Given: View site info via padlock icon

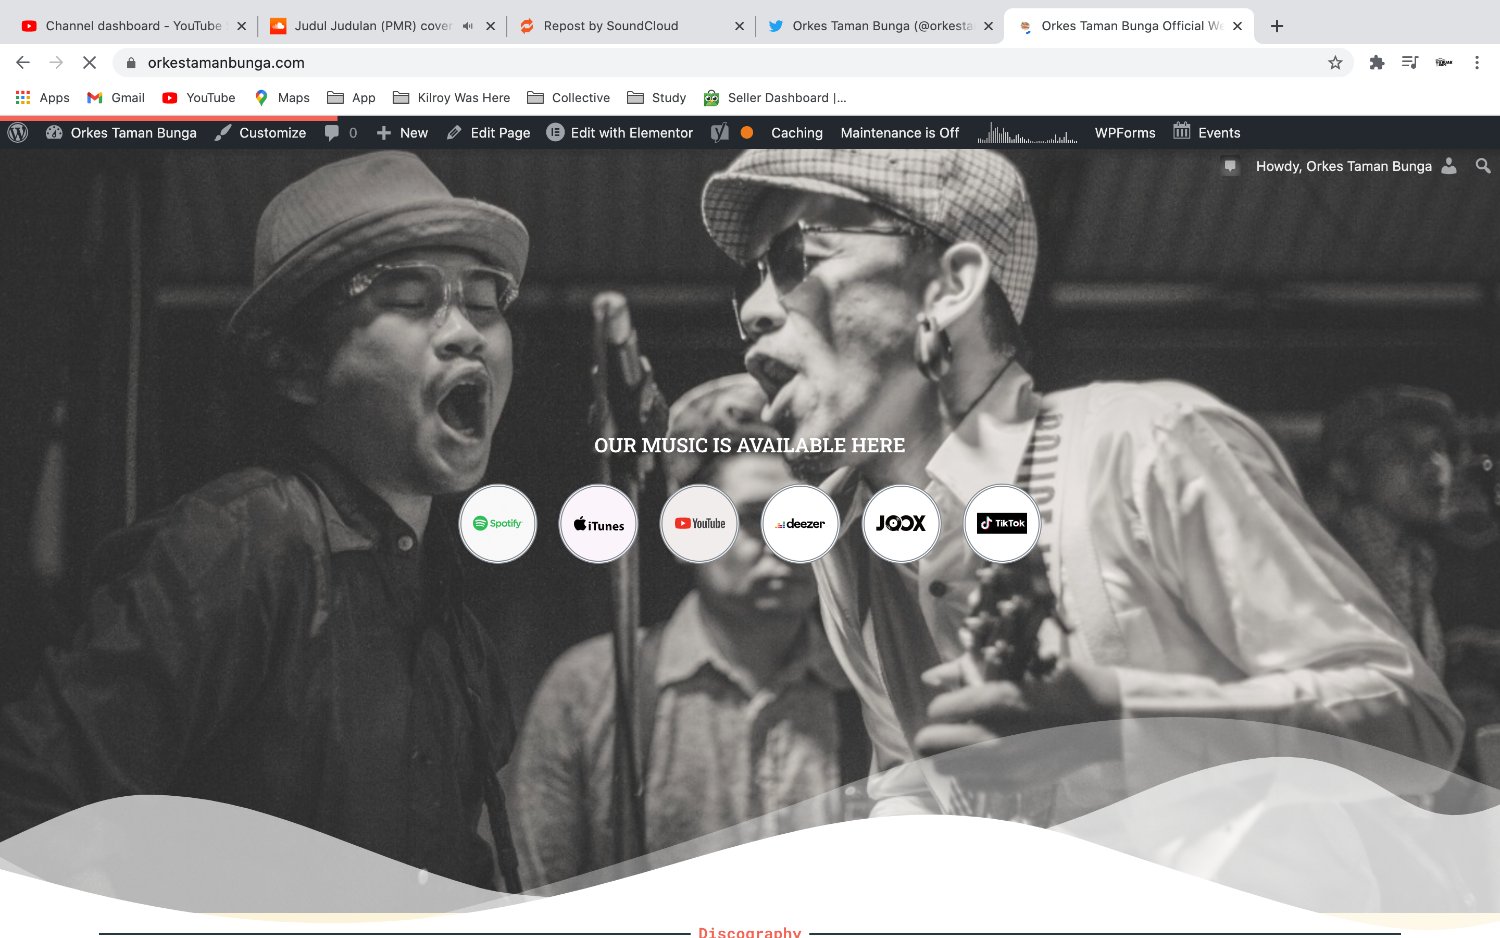Looking at the screenshot, I should [130, 62].
